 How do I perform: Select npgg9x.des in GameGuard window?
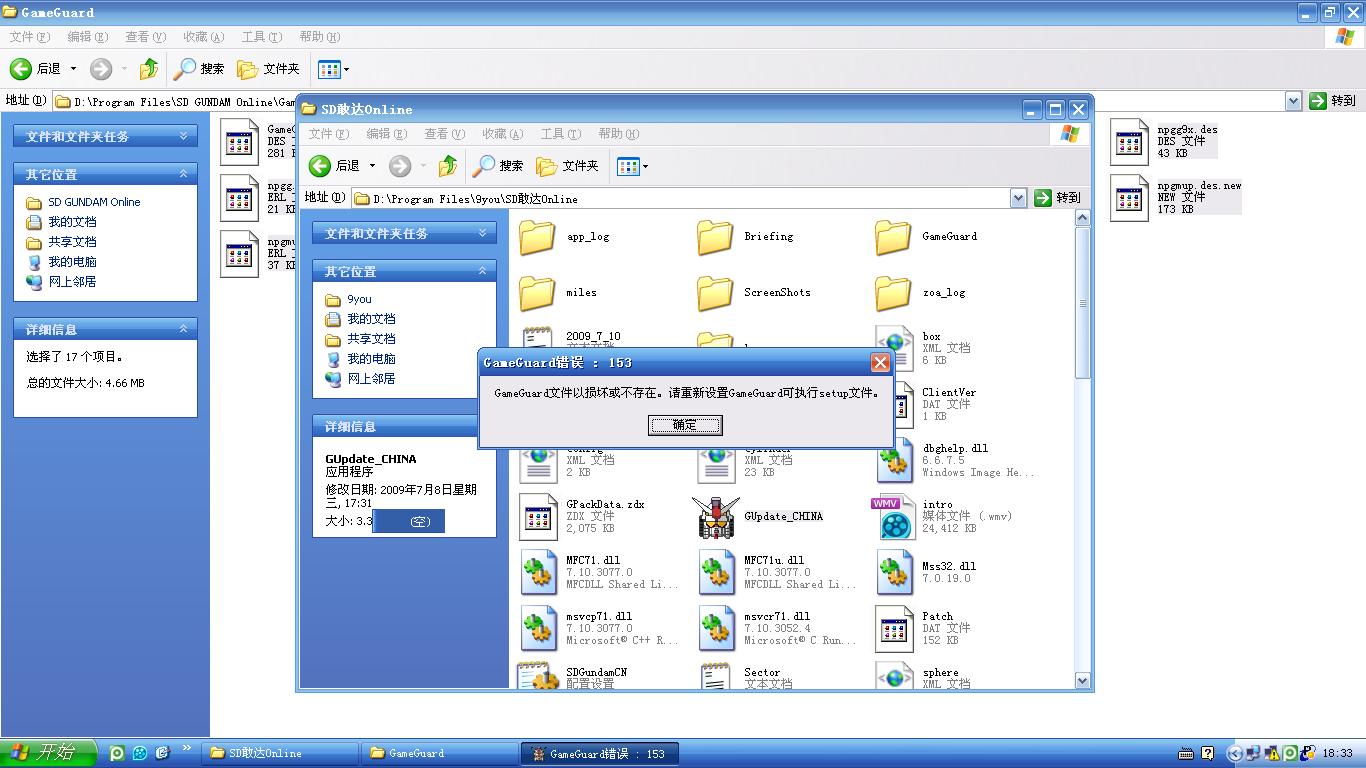coord(1130,142)
